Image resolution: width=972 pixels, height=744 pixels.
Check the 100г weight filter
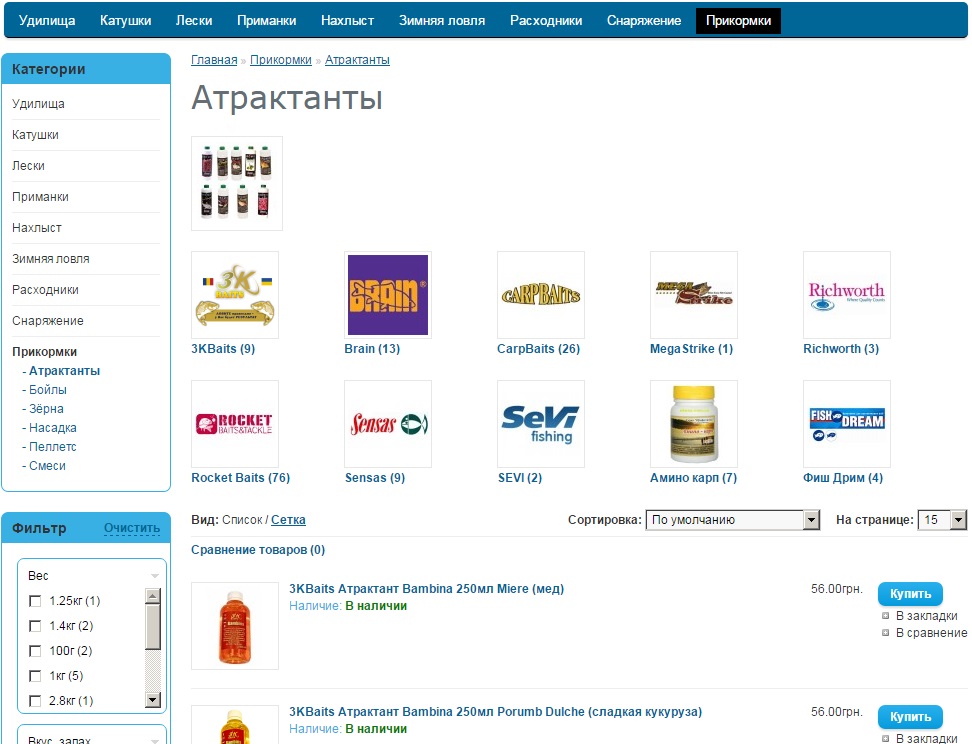[35, 651]
